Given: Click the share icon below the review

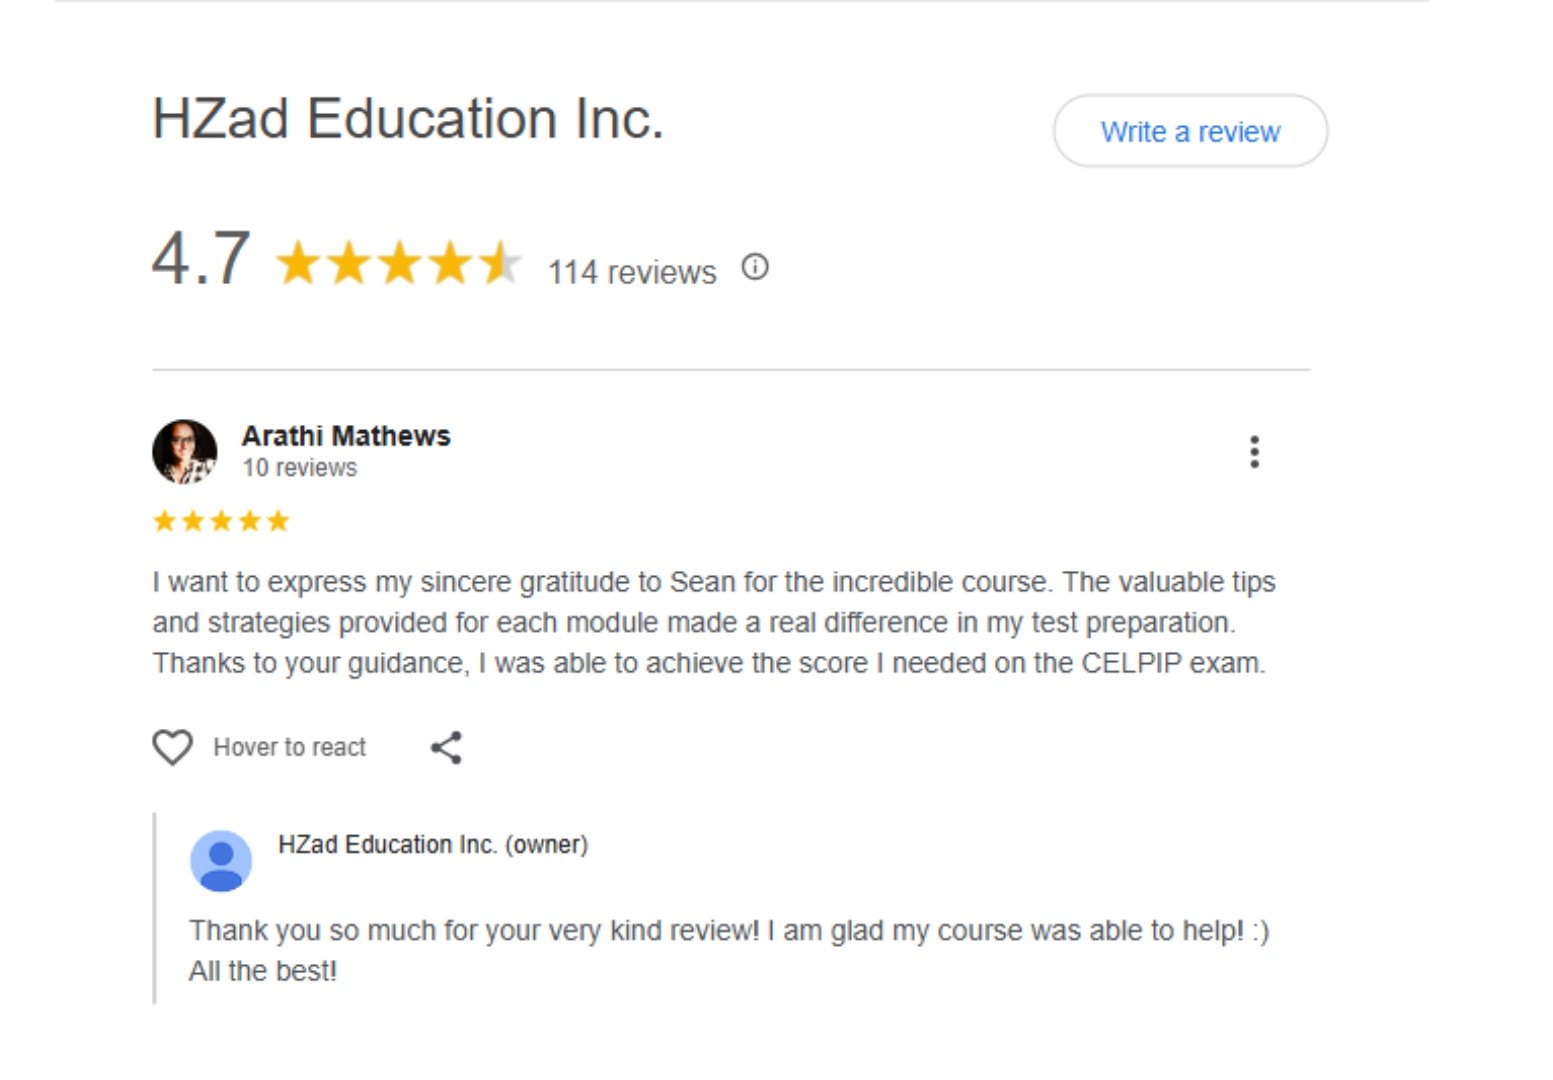Looking at the screenshot, I should 446,747.
